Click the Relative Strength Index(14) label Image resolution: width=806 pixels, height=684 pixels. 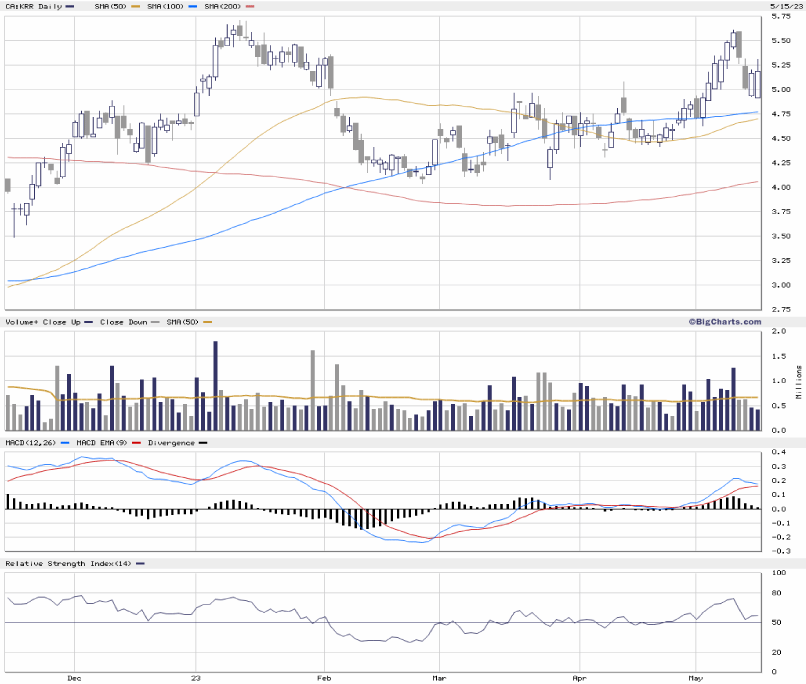pos(68,564)
